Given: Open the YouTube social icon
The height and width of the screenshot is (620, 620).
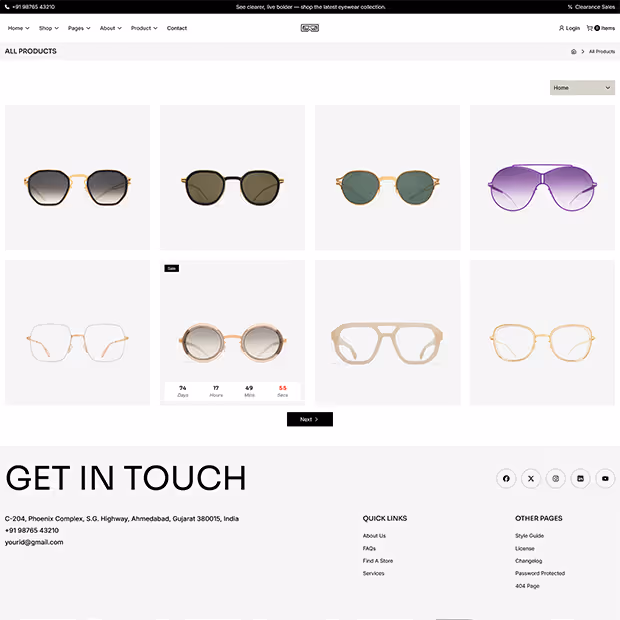Looking at the screenshot, I should (605, 478).
